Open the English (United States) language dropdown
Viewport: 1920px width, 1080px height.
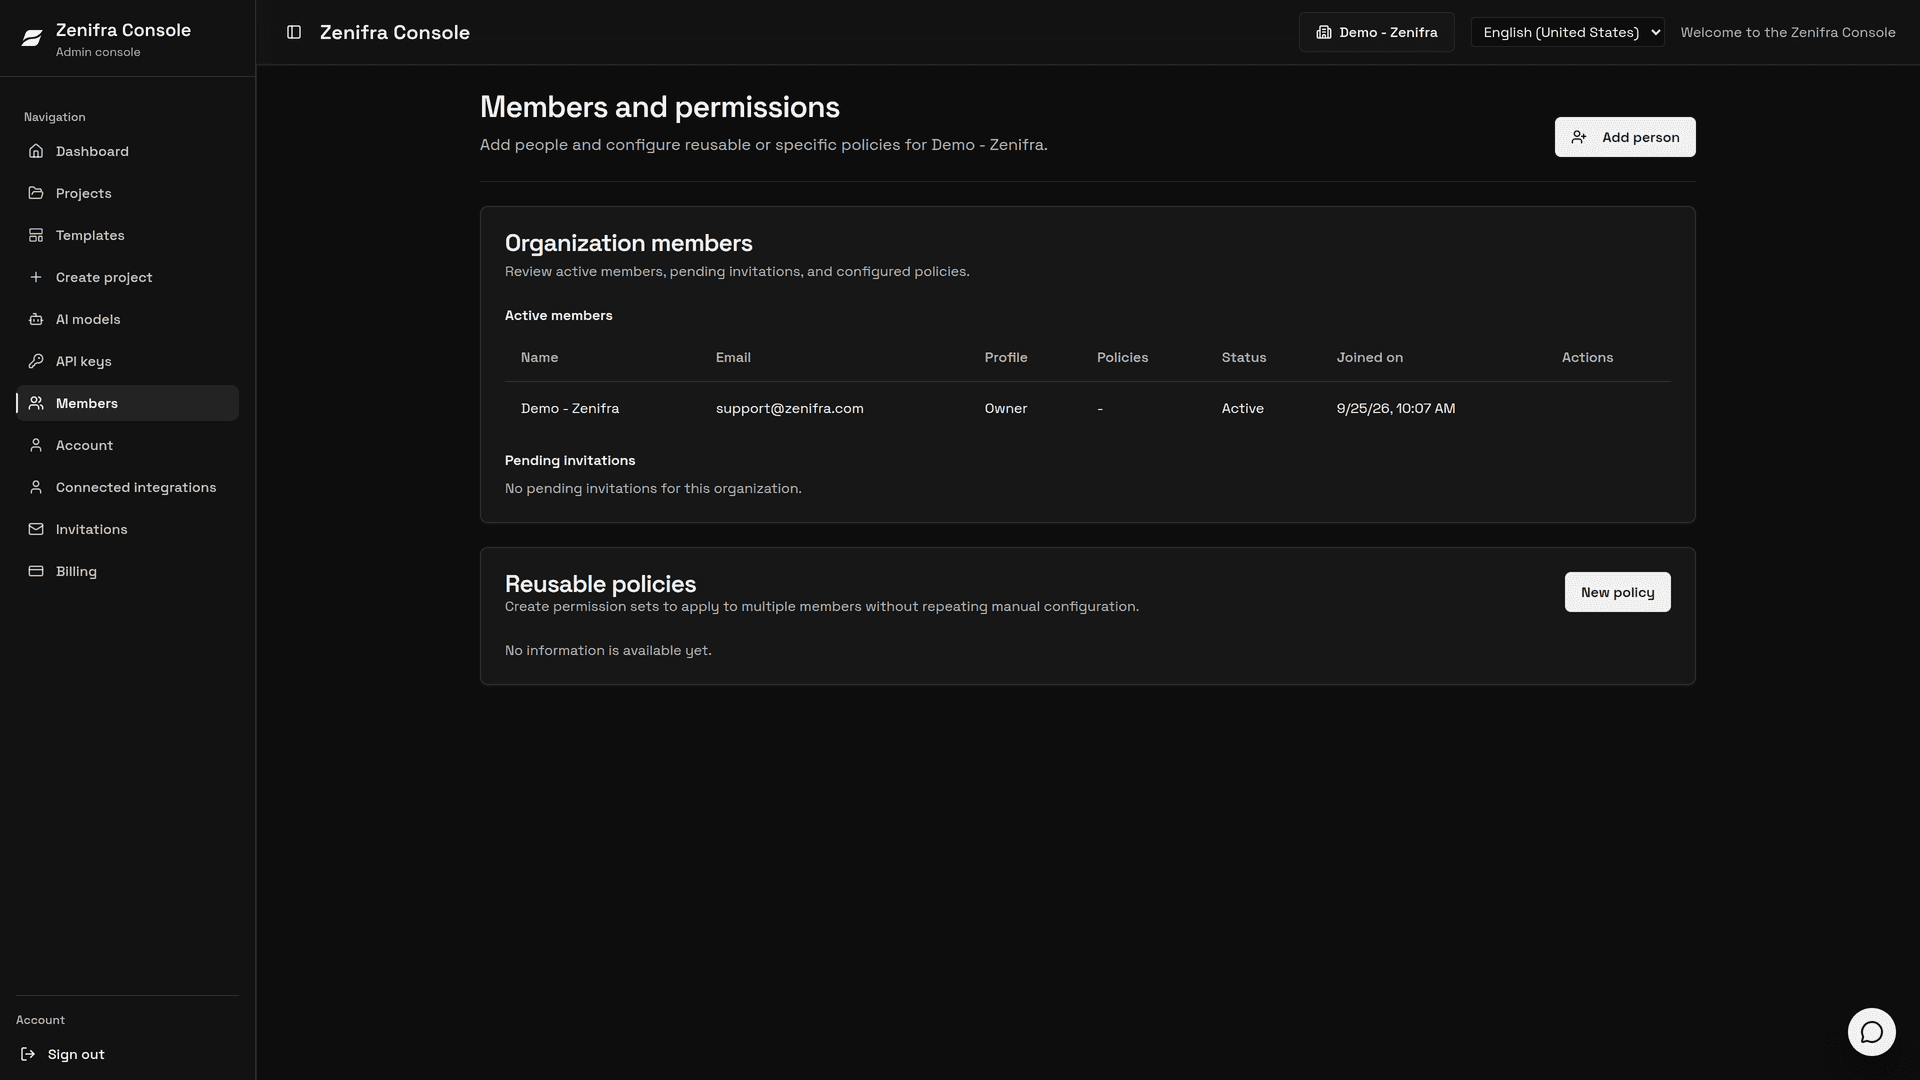point(1567,32)
